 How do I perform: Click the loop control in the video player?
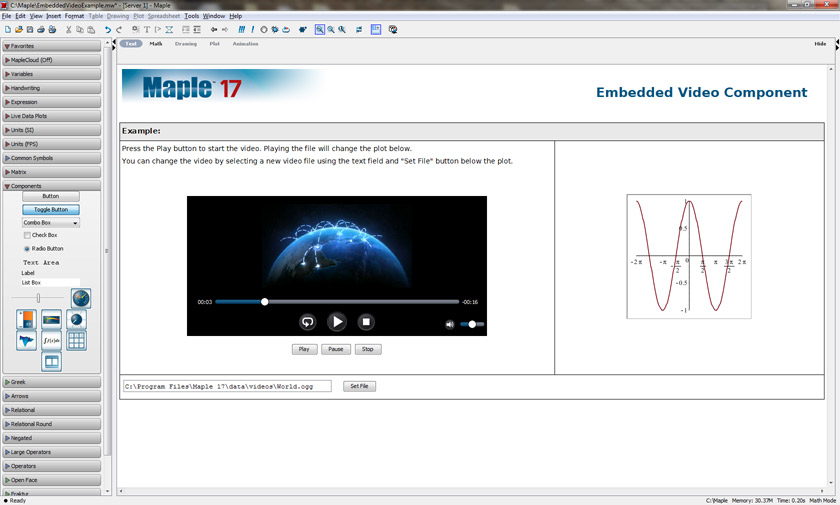click(x=308, y=322)
